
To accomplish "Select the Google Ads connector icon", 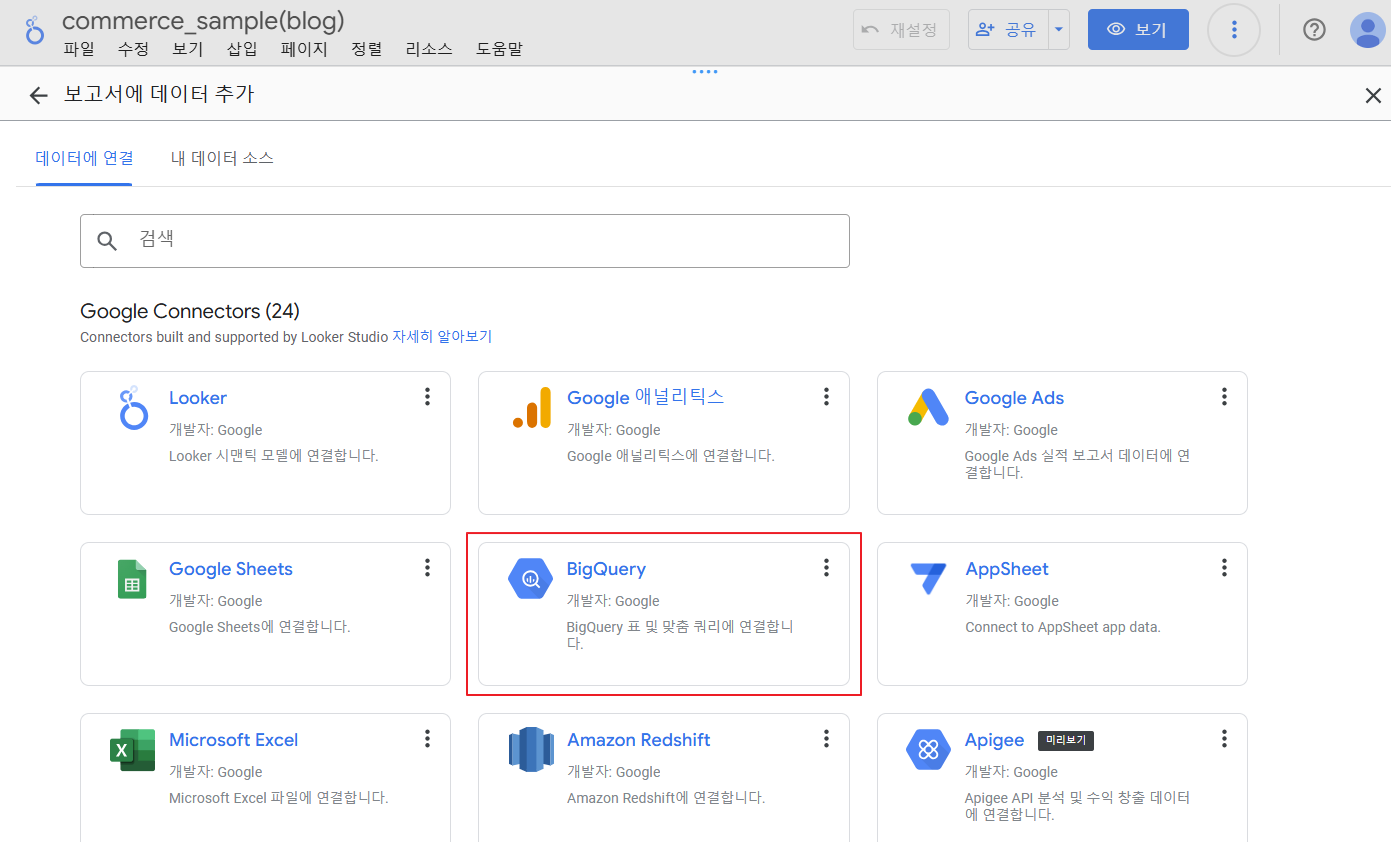I will [x=928, y=407].
